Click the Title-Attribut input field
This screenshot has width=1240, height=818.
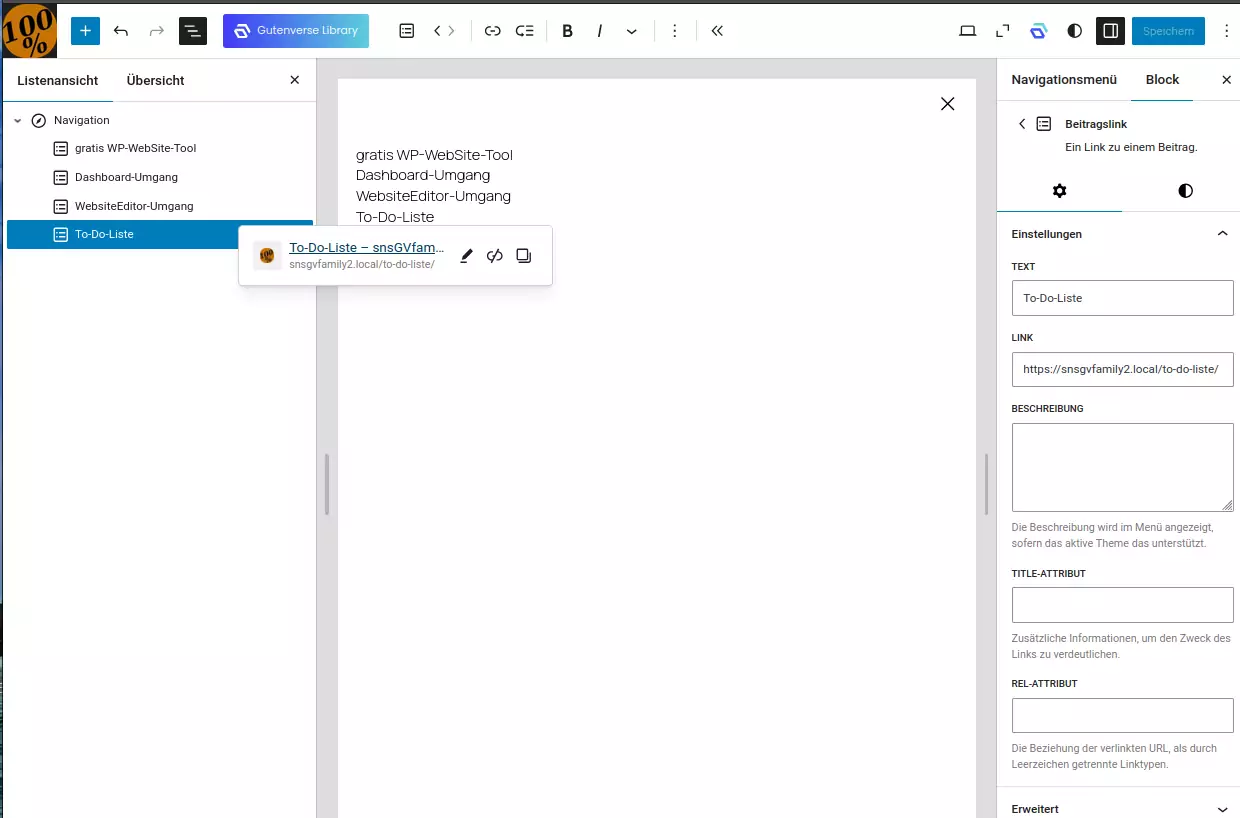tap(1123, 605)
